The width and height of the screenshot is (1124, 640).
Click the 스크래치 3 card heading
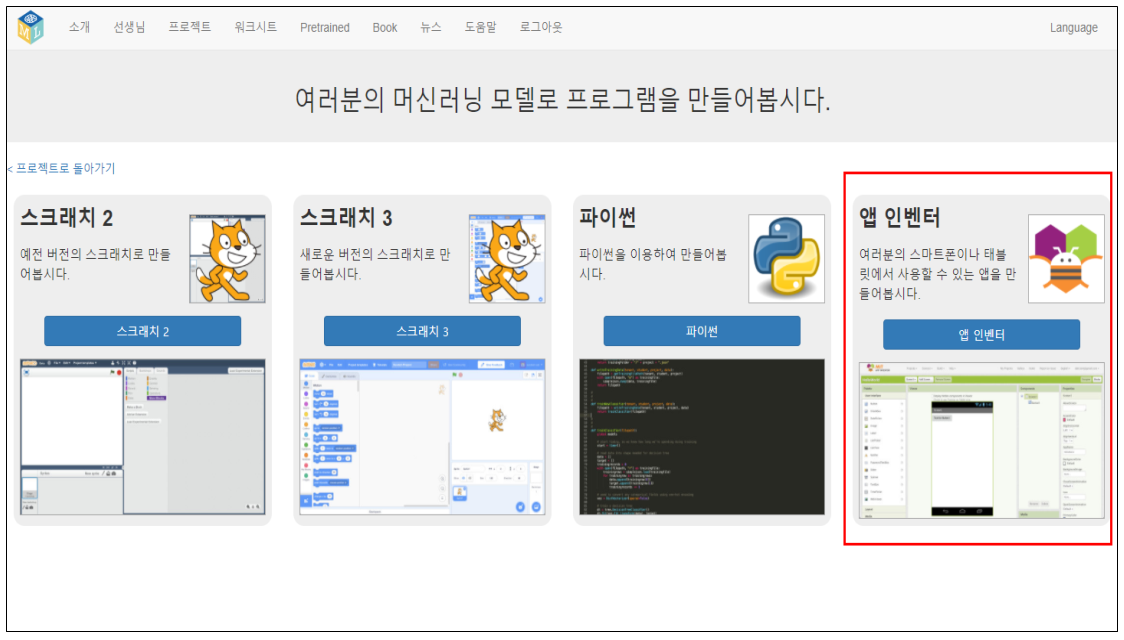(346, 217)
